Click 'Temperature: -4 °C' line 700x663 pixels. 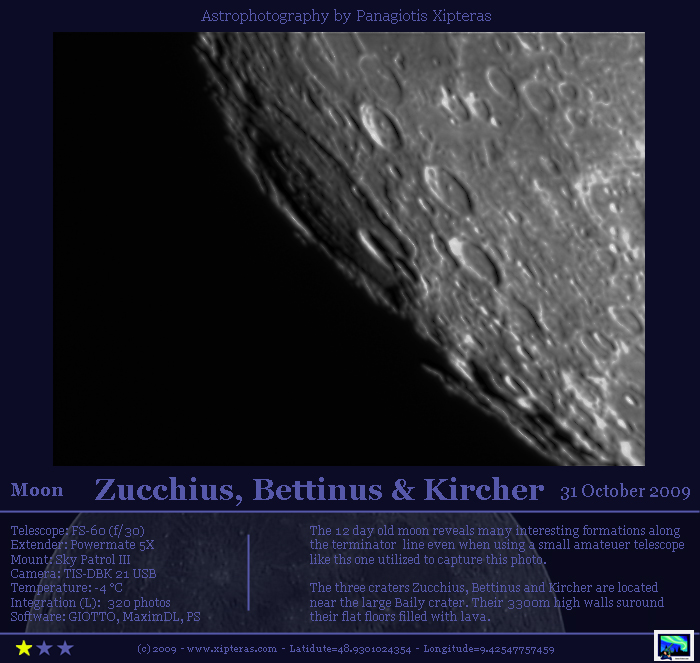coord(67,588)
